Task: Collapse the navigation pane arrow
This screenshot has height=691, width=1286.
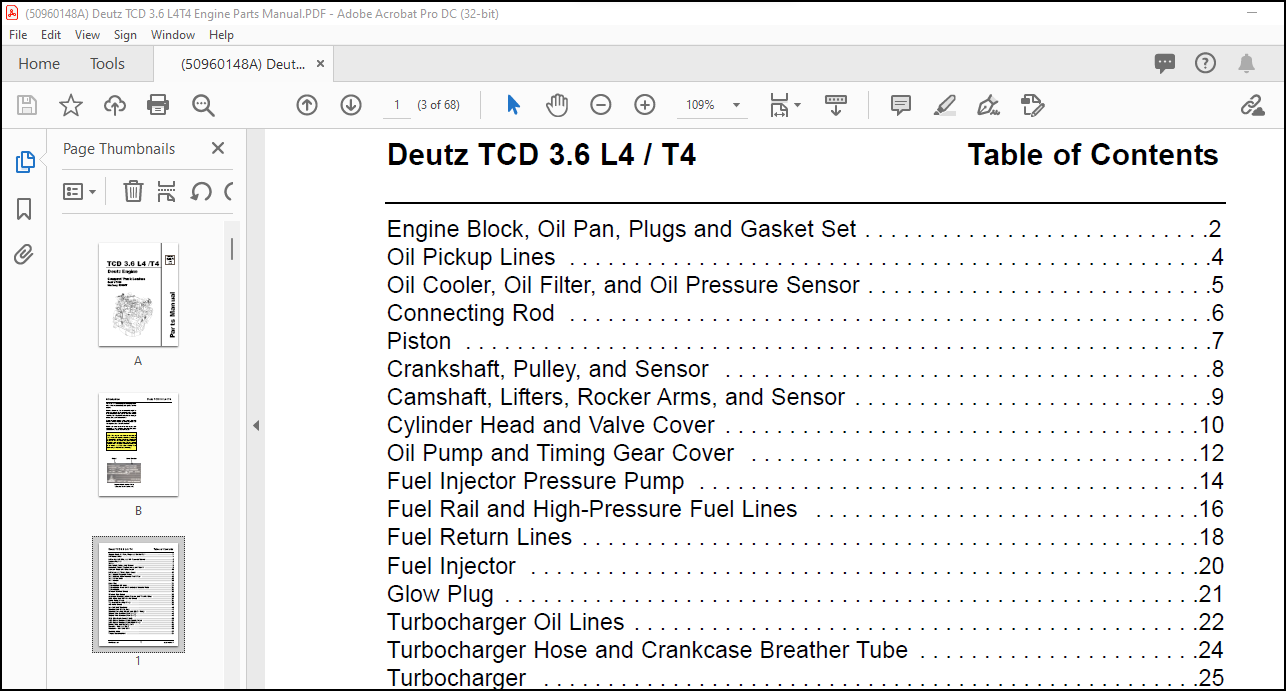Action: 256,426
